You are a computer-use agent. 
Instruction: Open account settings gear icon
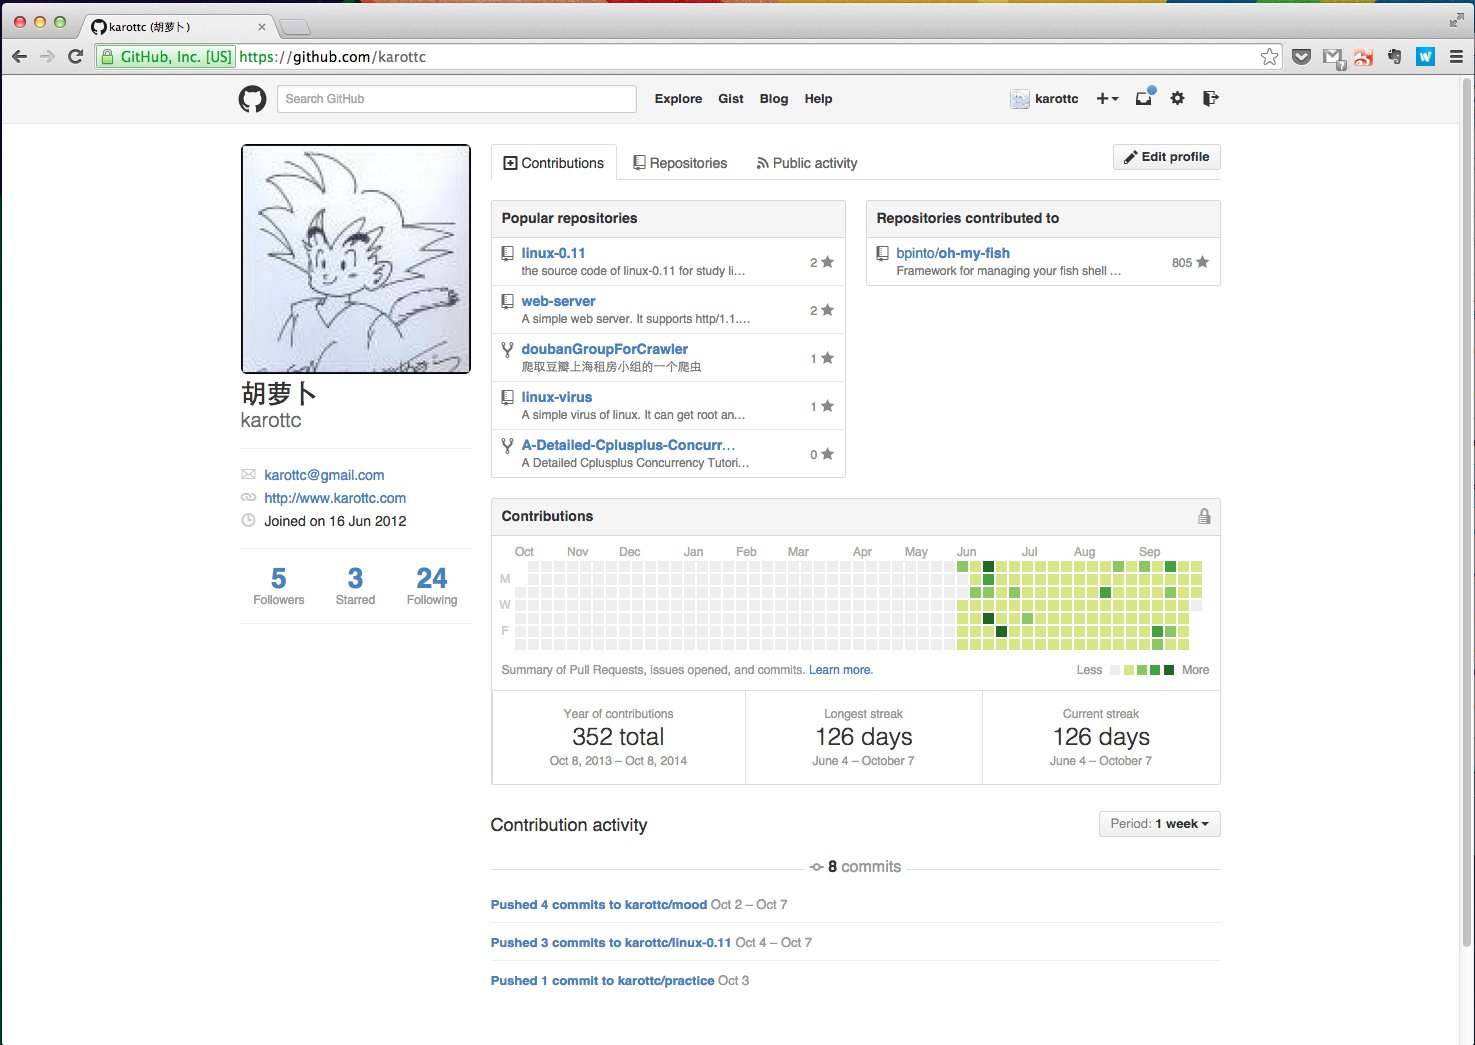[x=1178, y=98]
